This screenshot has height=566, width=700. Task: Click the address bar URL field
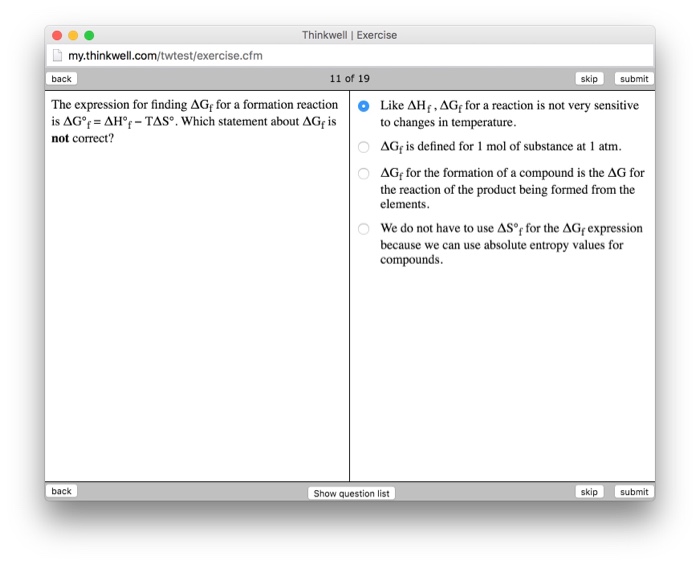(x=350, y=56)
